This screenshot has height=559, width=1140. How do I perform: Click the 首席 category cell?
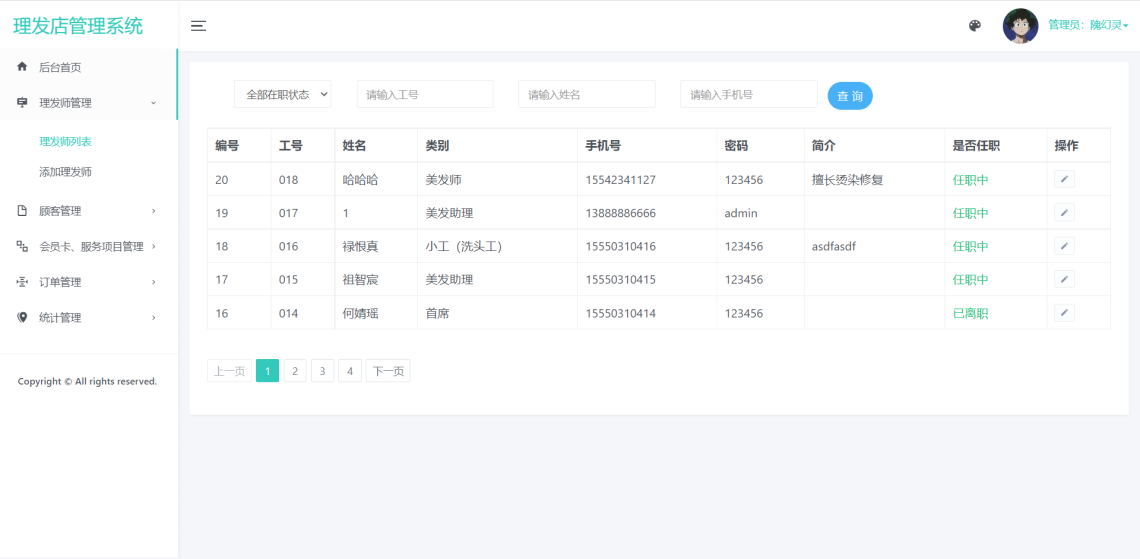438,313
